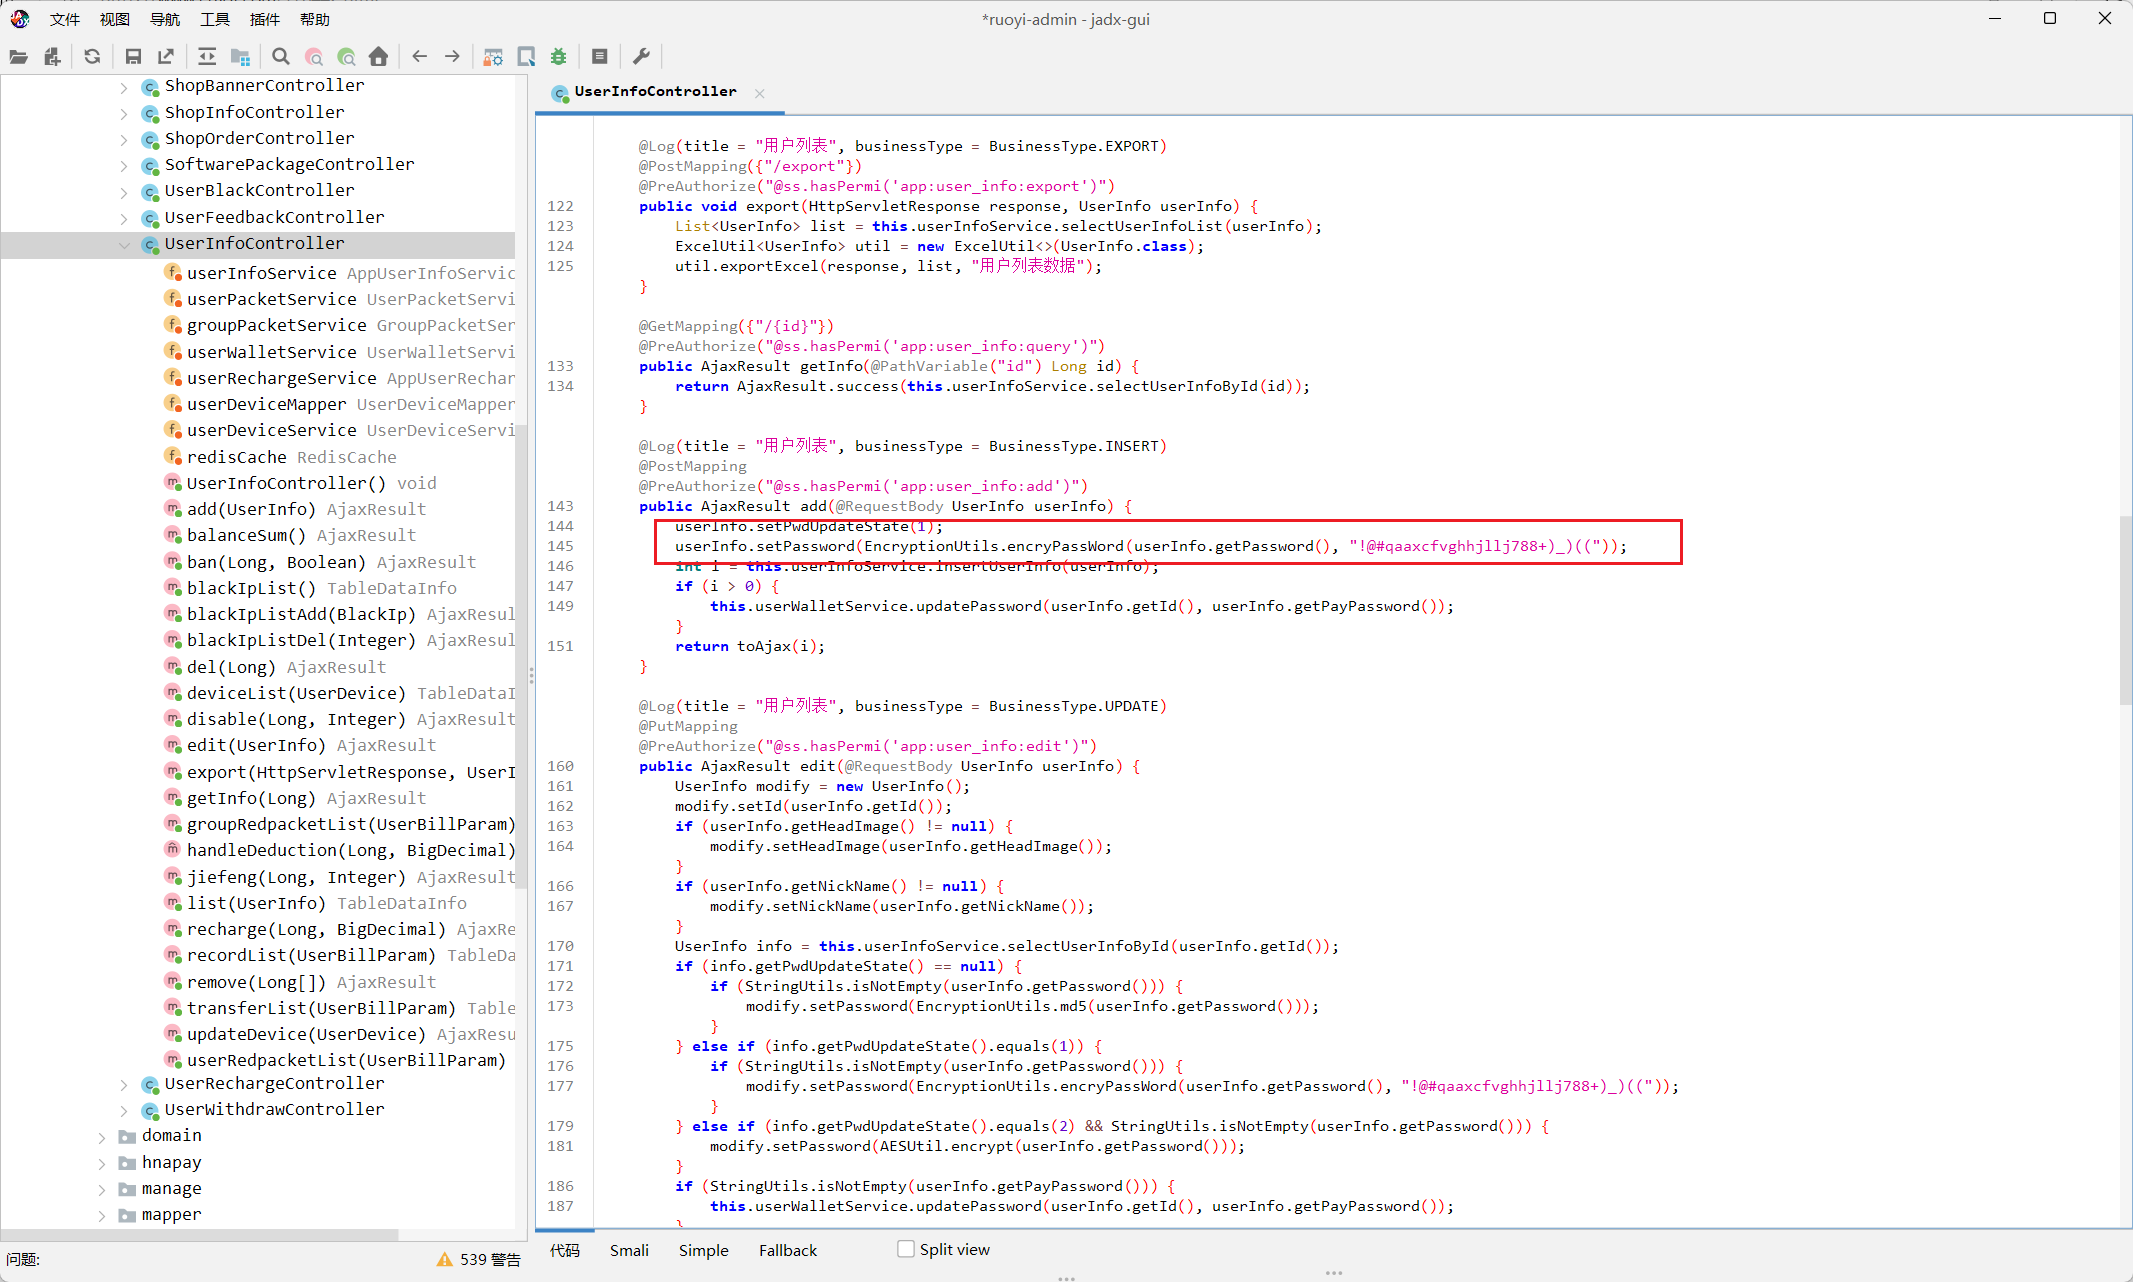Click the export toolbar icon
The width and height of the screenshot is (2133, 1282).
pyautogui.click(x=166, y=57)
